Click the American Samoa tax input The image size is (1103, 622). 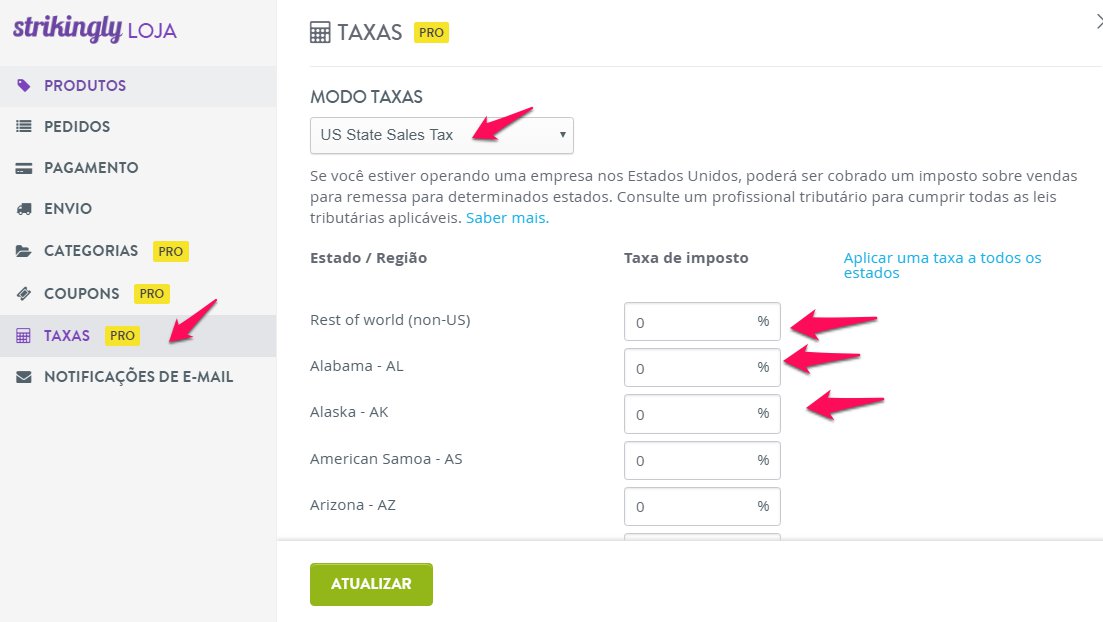[702, 460]
